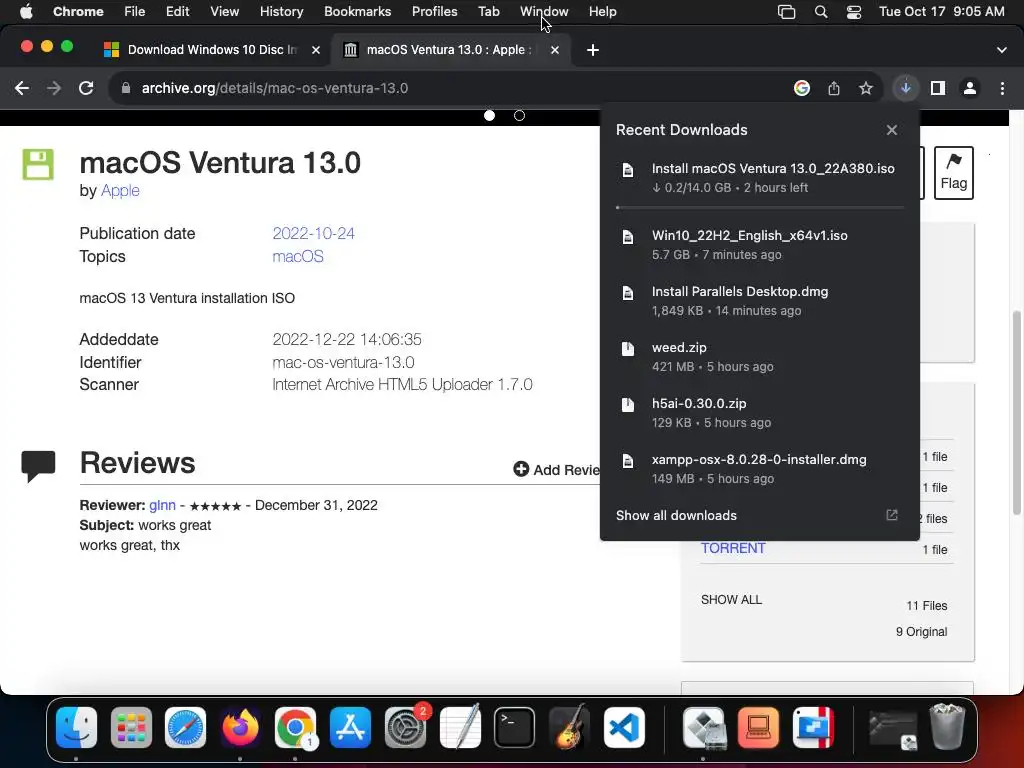Click the Install macOS Ventura 13.0_22A380.iso download

pyautogui.click(x=760, y=178)
